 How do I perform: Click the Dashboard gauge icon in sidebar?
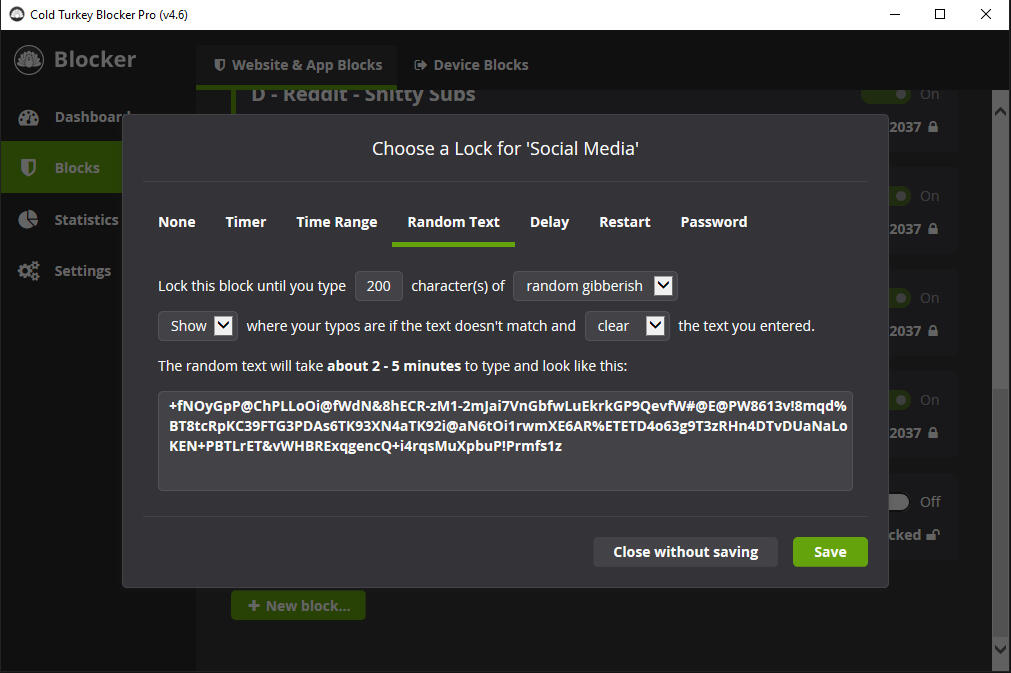[x=28, y=117]
